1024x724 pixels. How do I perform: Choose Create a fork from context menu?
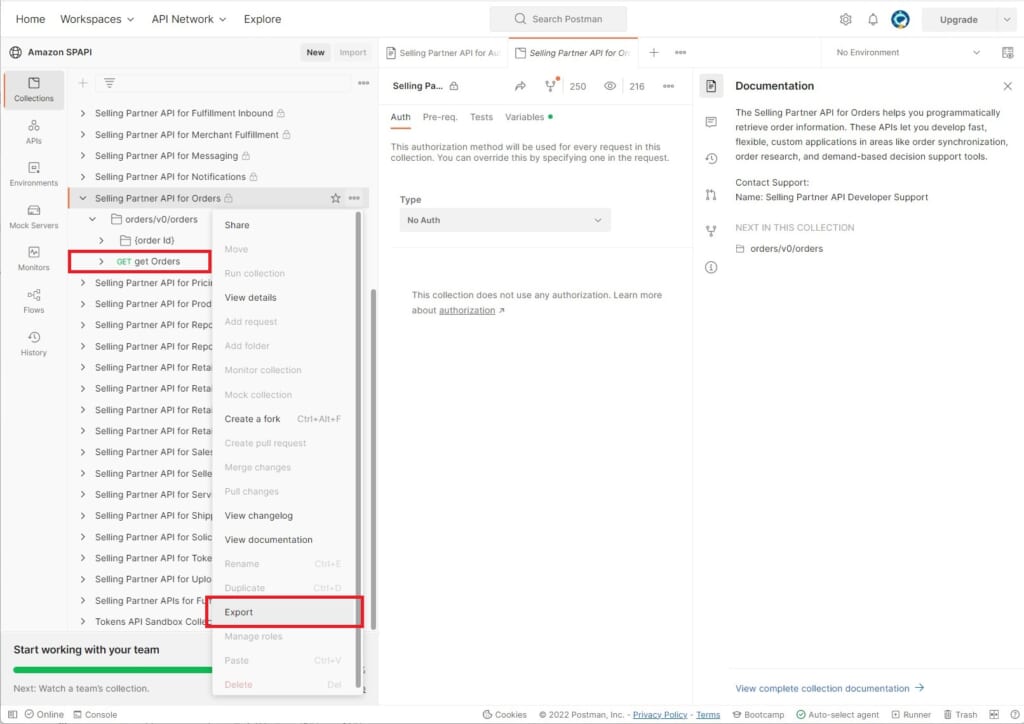pos(284,418)
